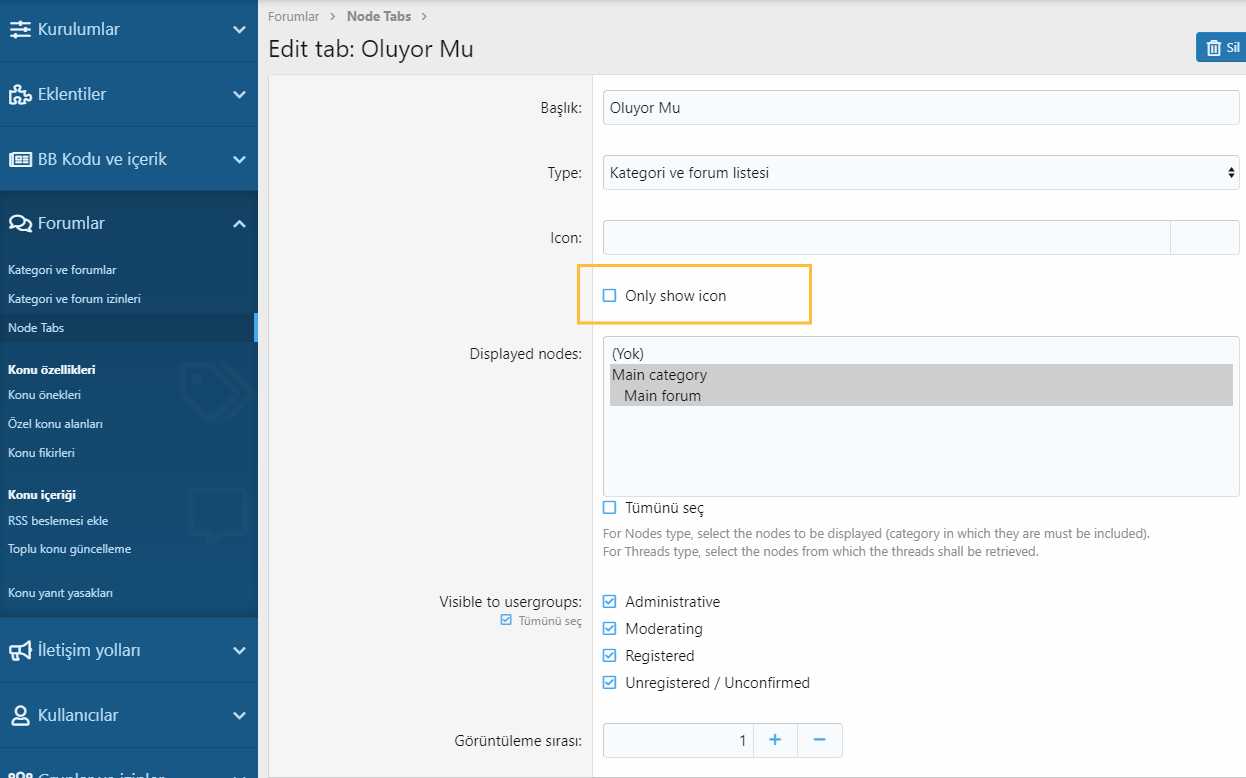Screen dimensions: 1246x778
Task: Select (Yok) in Displayed nodes list
Action: 921,354
